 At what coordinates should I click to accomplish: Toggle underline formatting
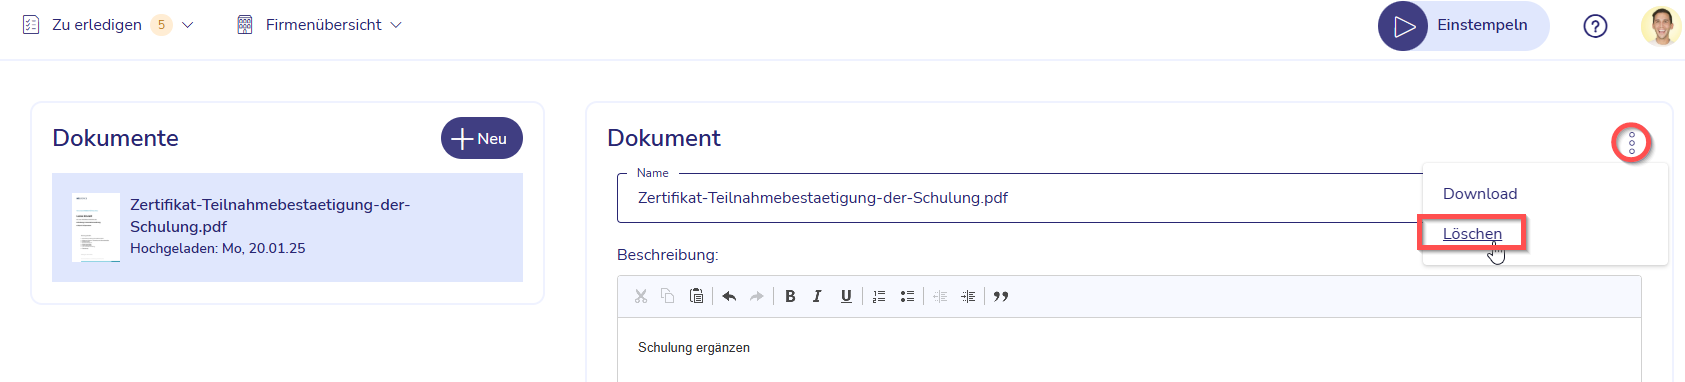pos(846,296)
